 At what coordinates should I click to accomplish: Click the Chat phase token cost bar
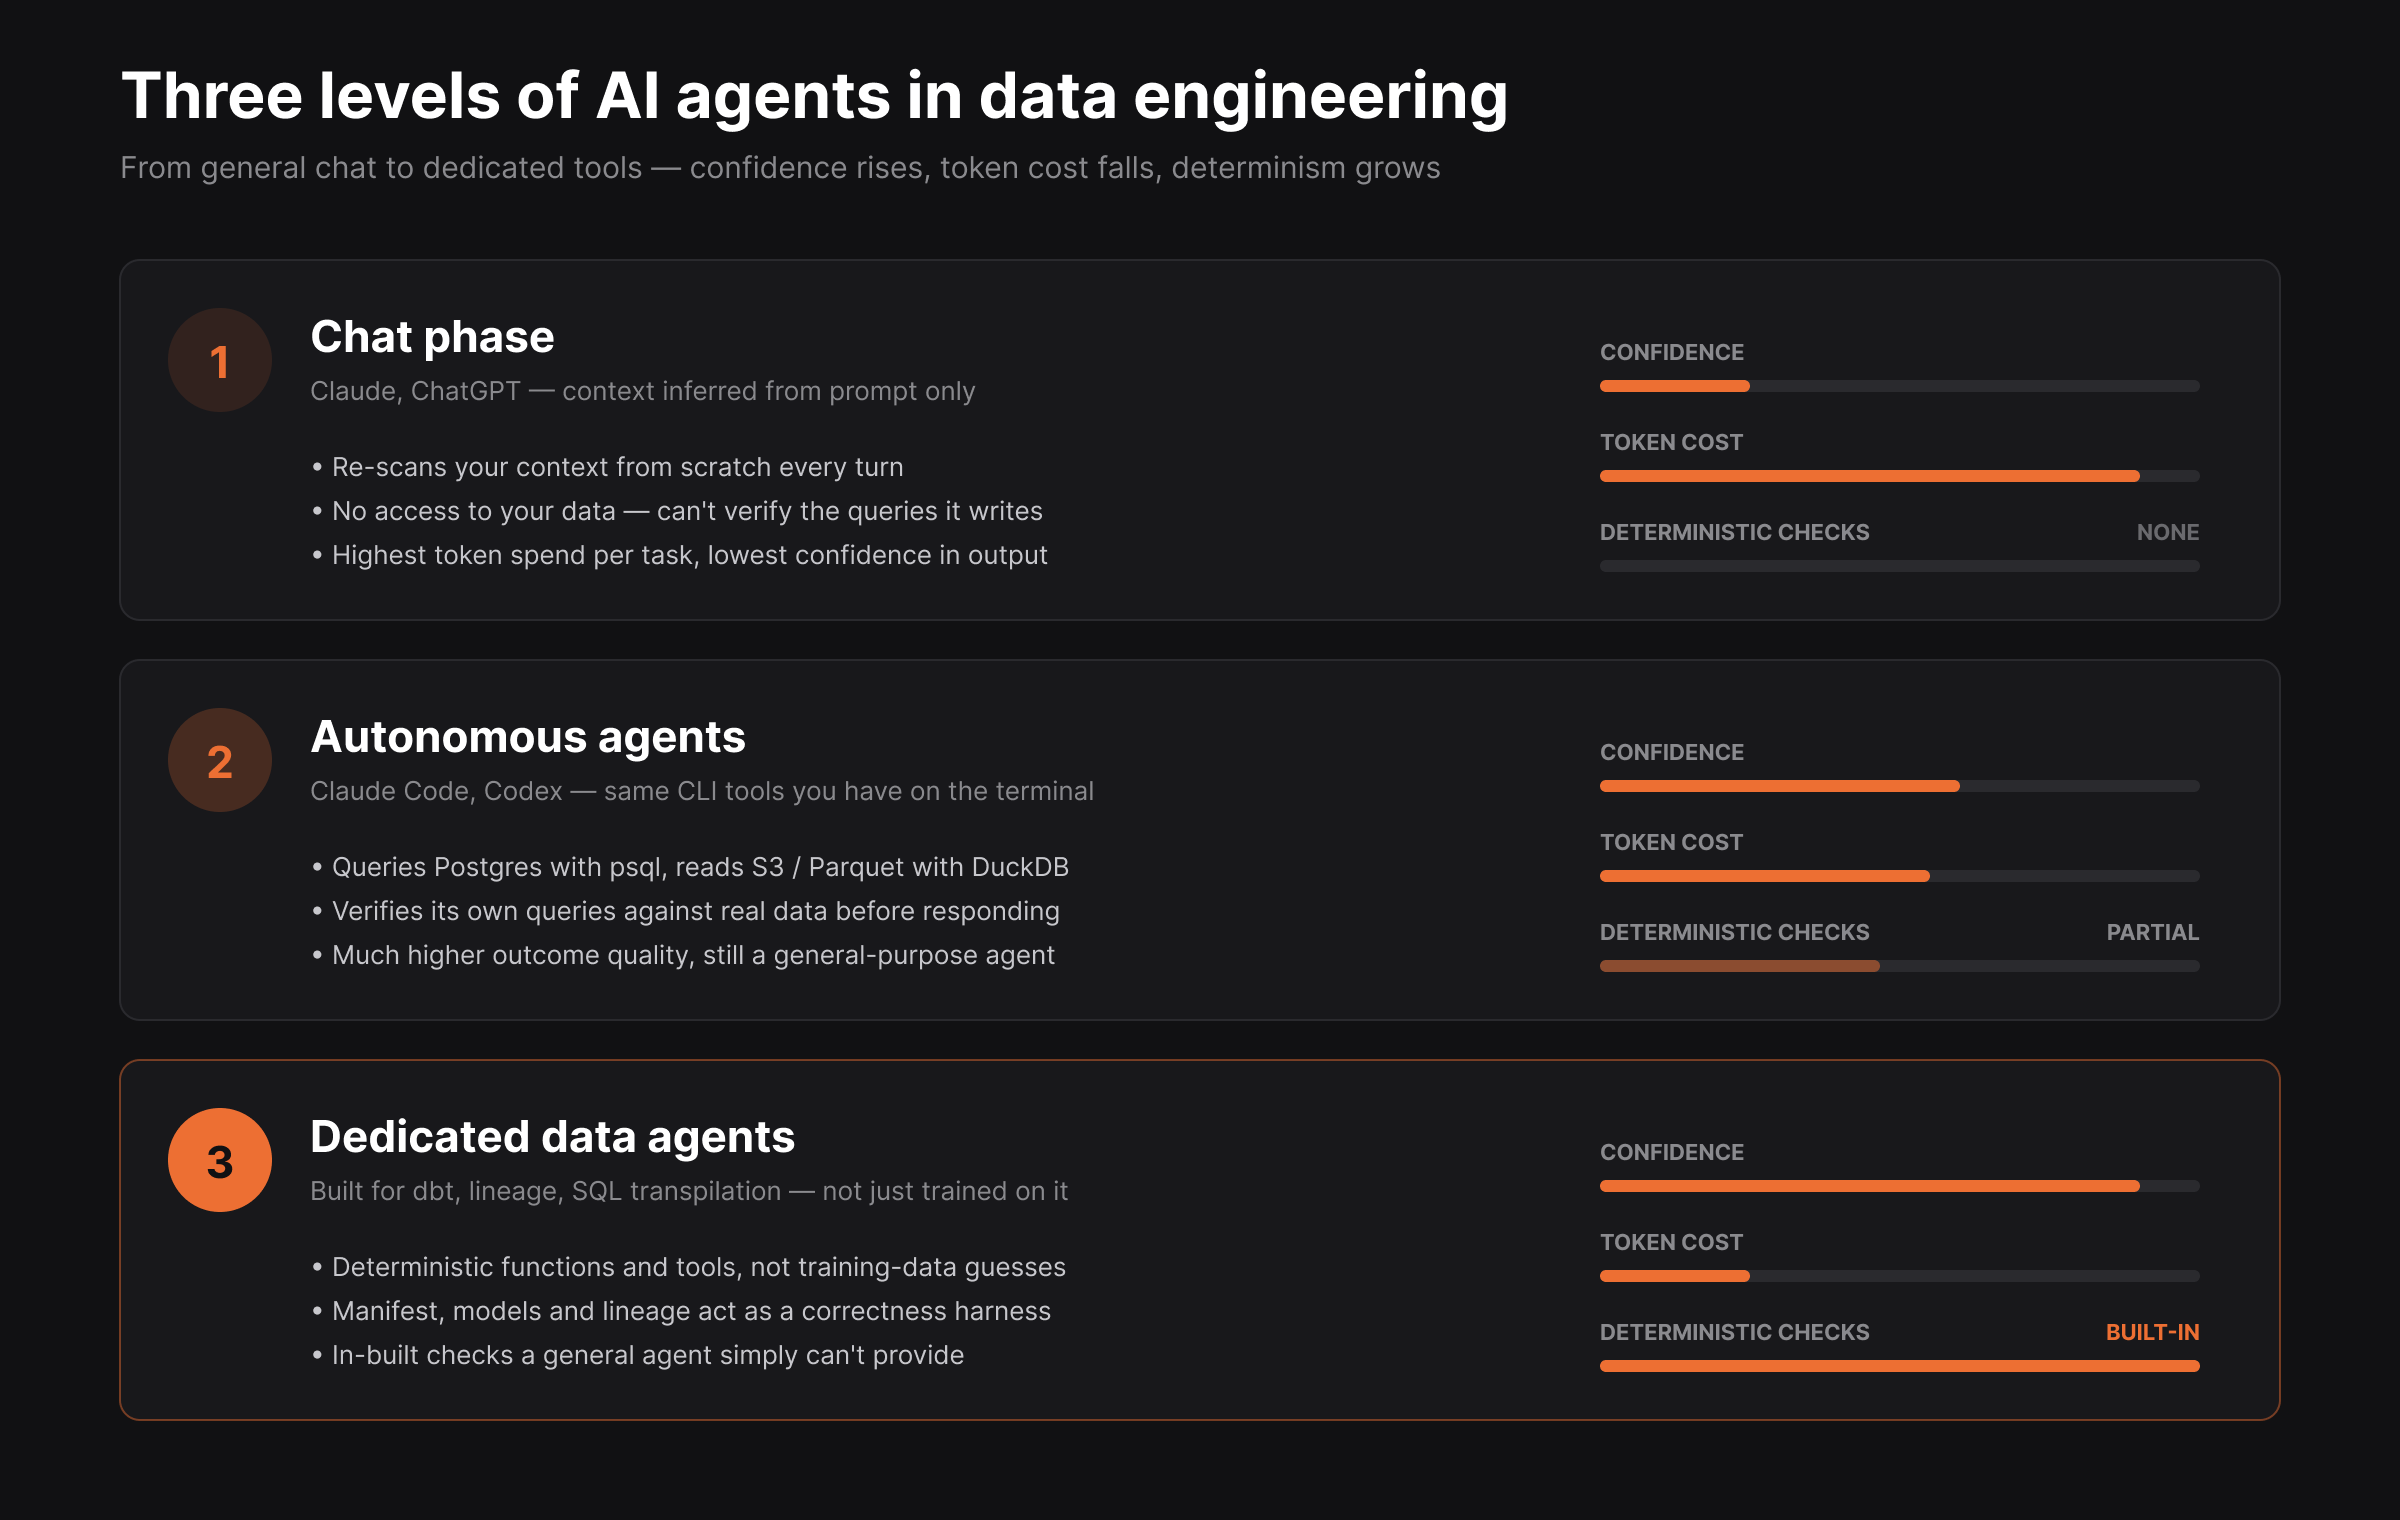tap(1900, 476)
